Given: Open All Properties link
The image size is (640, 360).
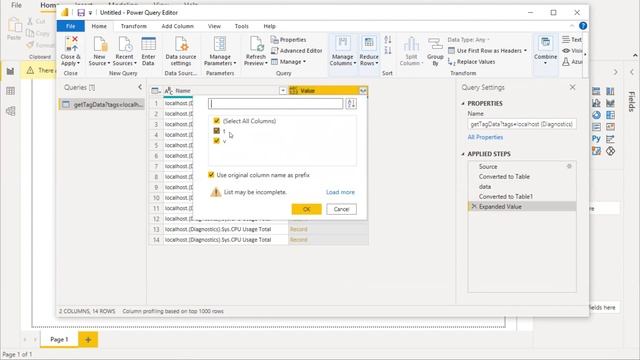Looking at the screenshot, I should coord(485,137).
